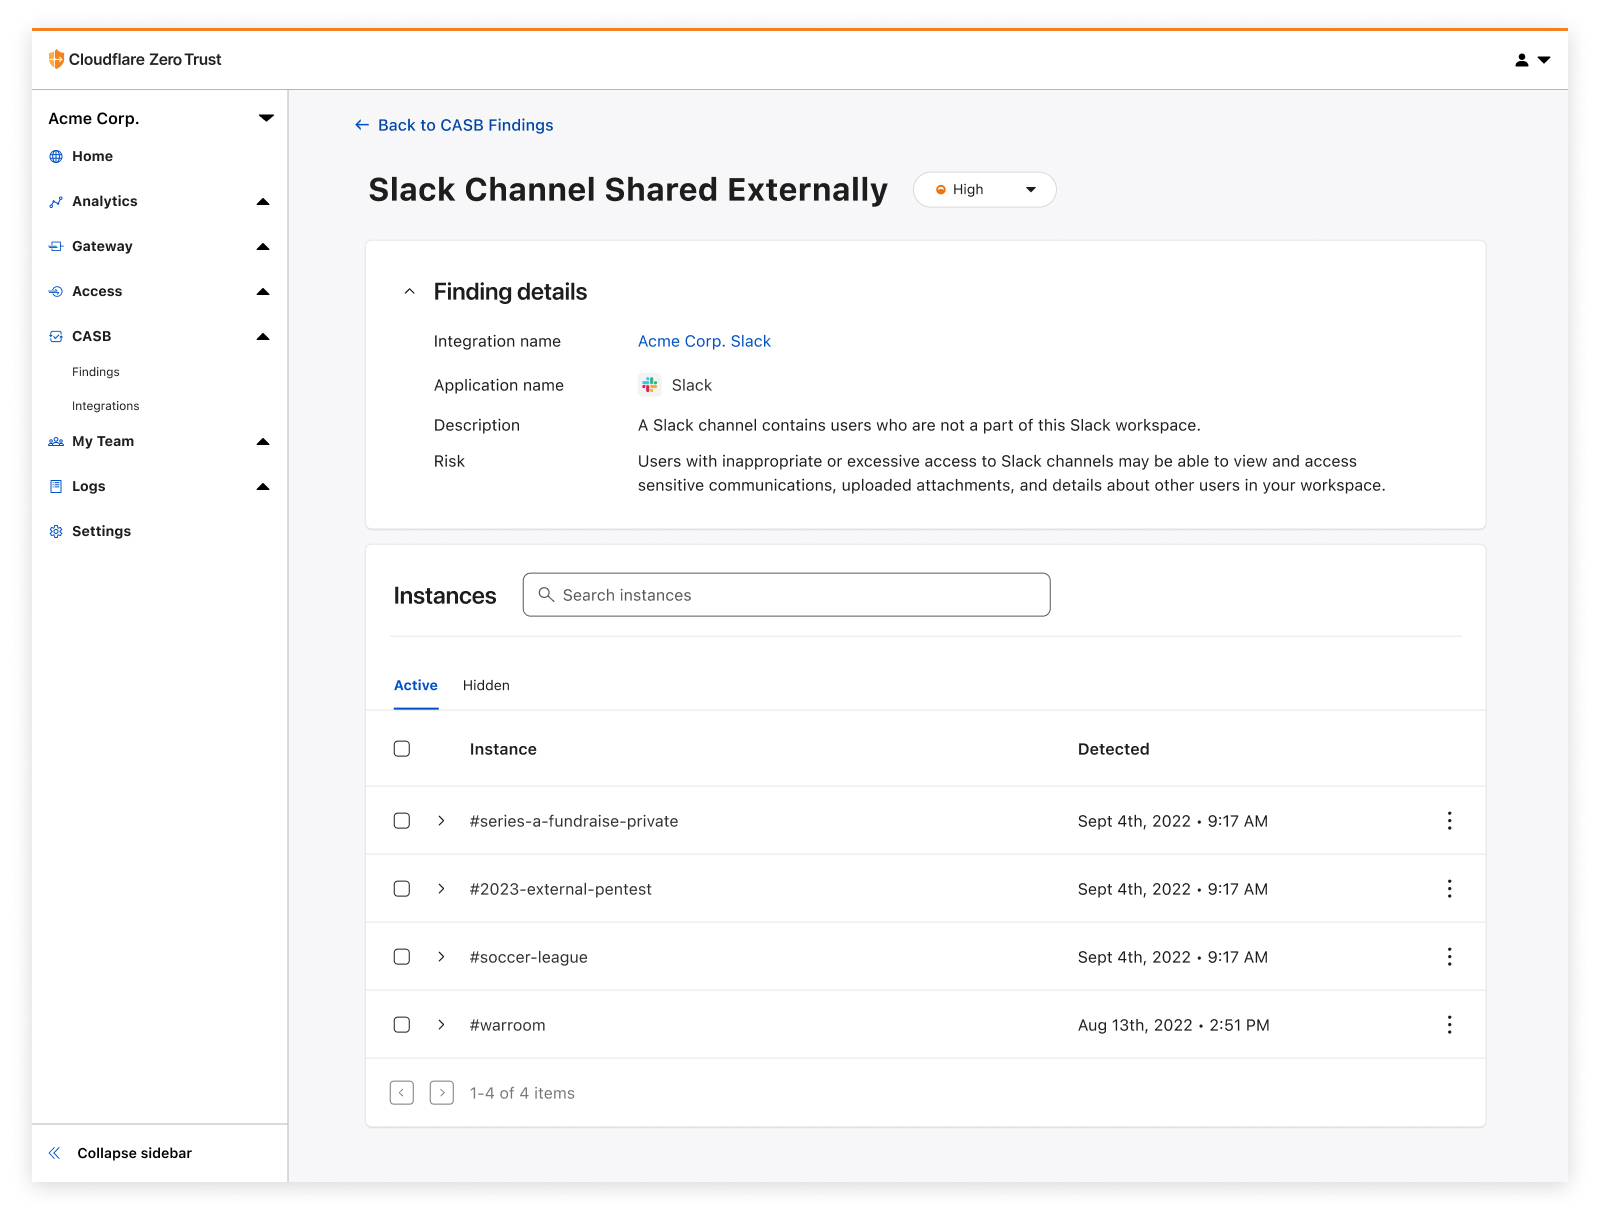
Task: Toggle the Logs section arrow
Action: coord(263,486)
